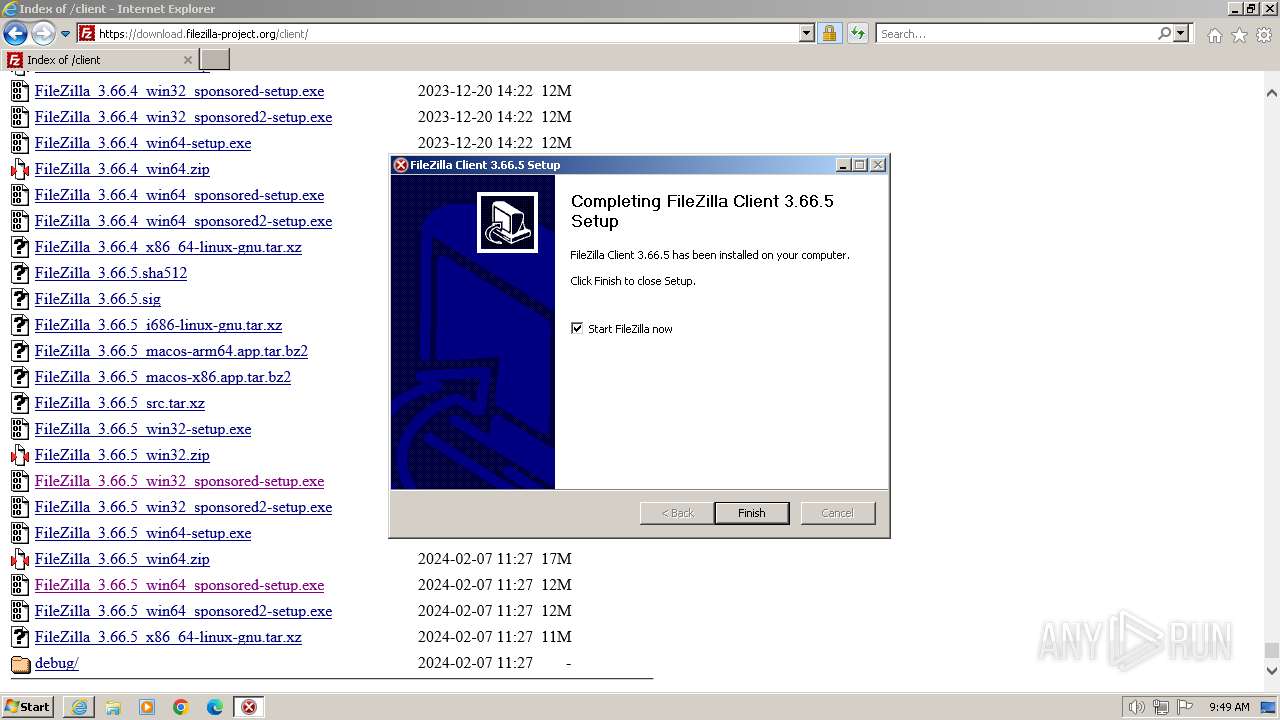Screen dimensions: 1280x720
Task: Open the Windows Start menu
Action: tap(27, 707)
